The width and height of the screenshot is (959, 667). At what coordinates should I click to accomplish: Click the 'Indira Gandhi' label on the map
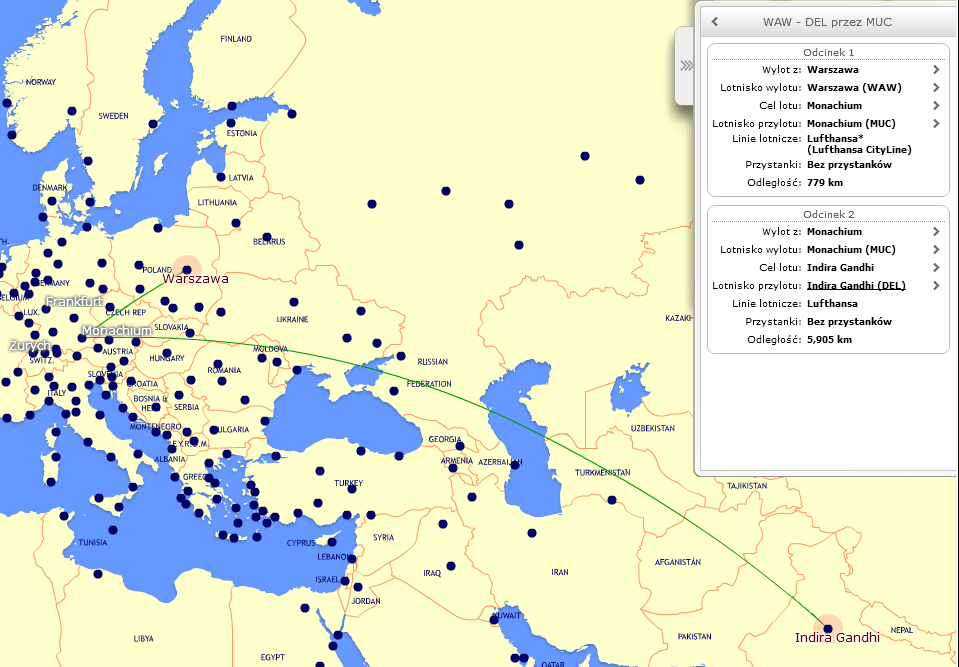[x=837, y=638]
